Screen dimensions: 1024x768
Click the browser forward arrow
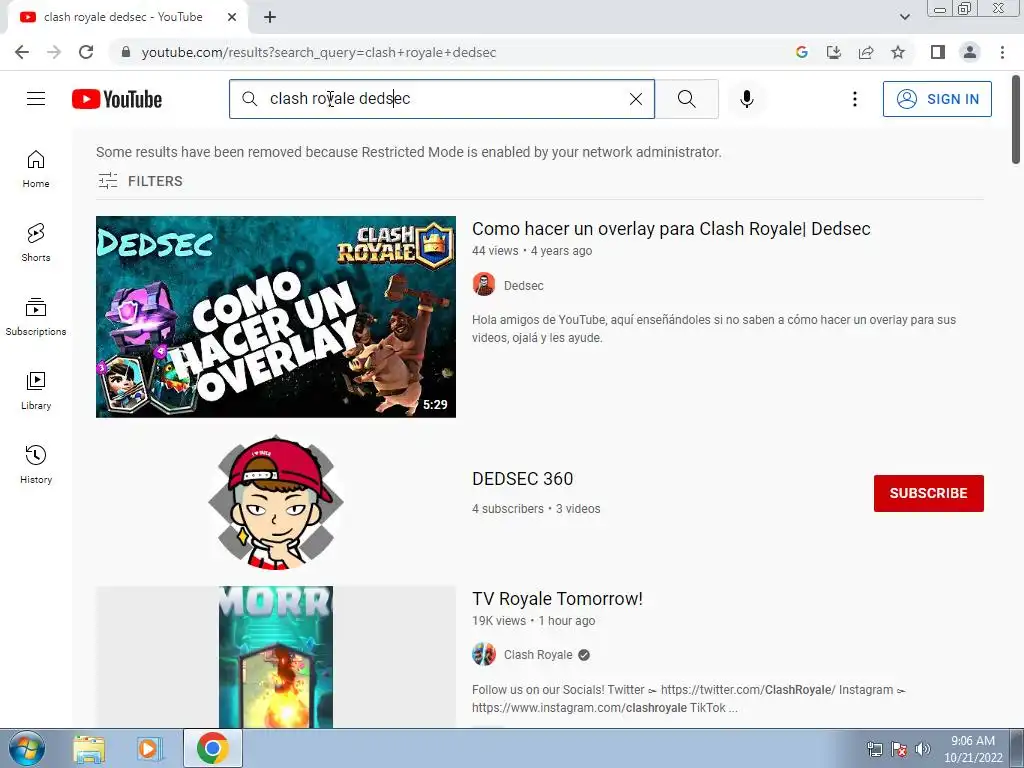[x=54, y=52]
